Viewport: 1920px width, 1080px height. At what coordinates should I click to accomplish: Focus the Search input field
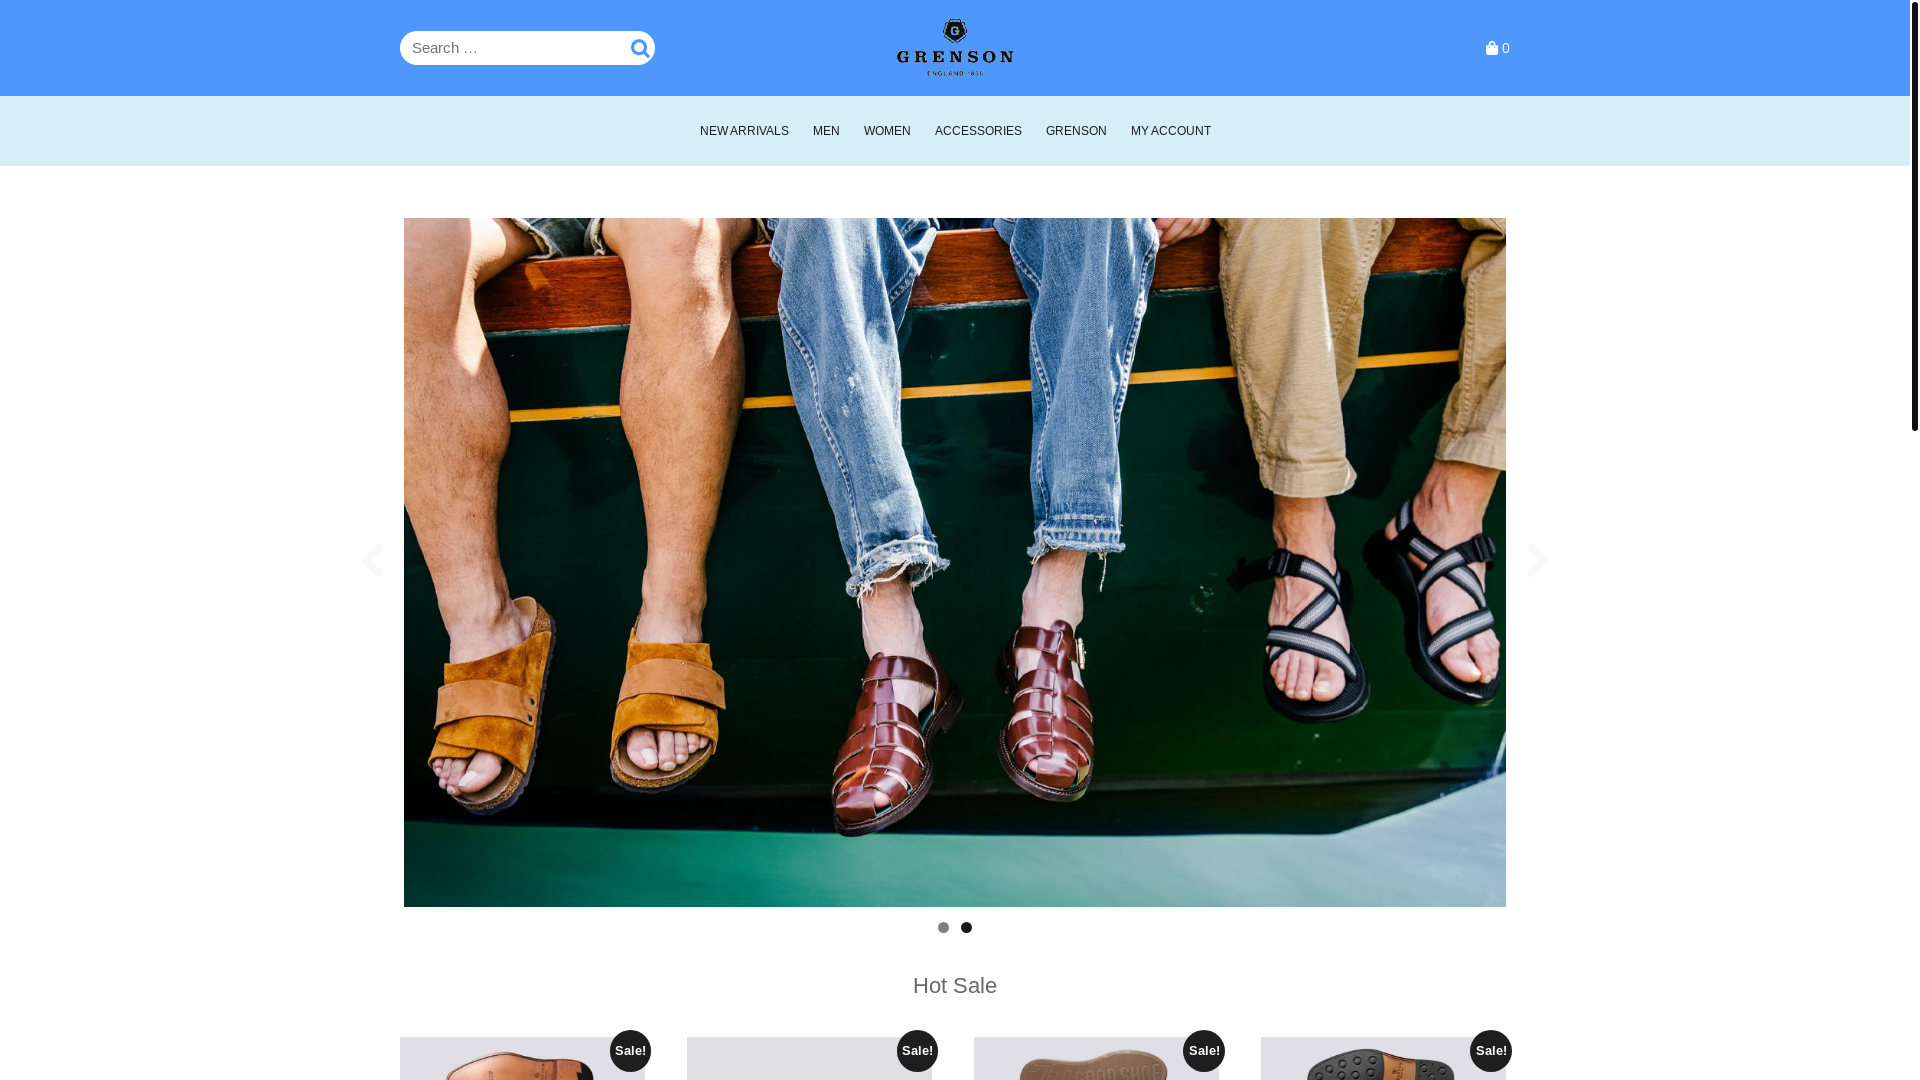[527, 48]
